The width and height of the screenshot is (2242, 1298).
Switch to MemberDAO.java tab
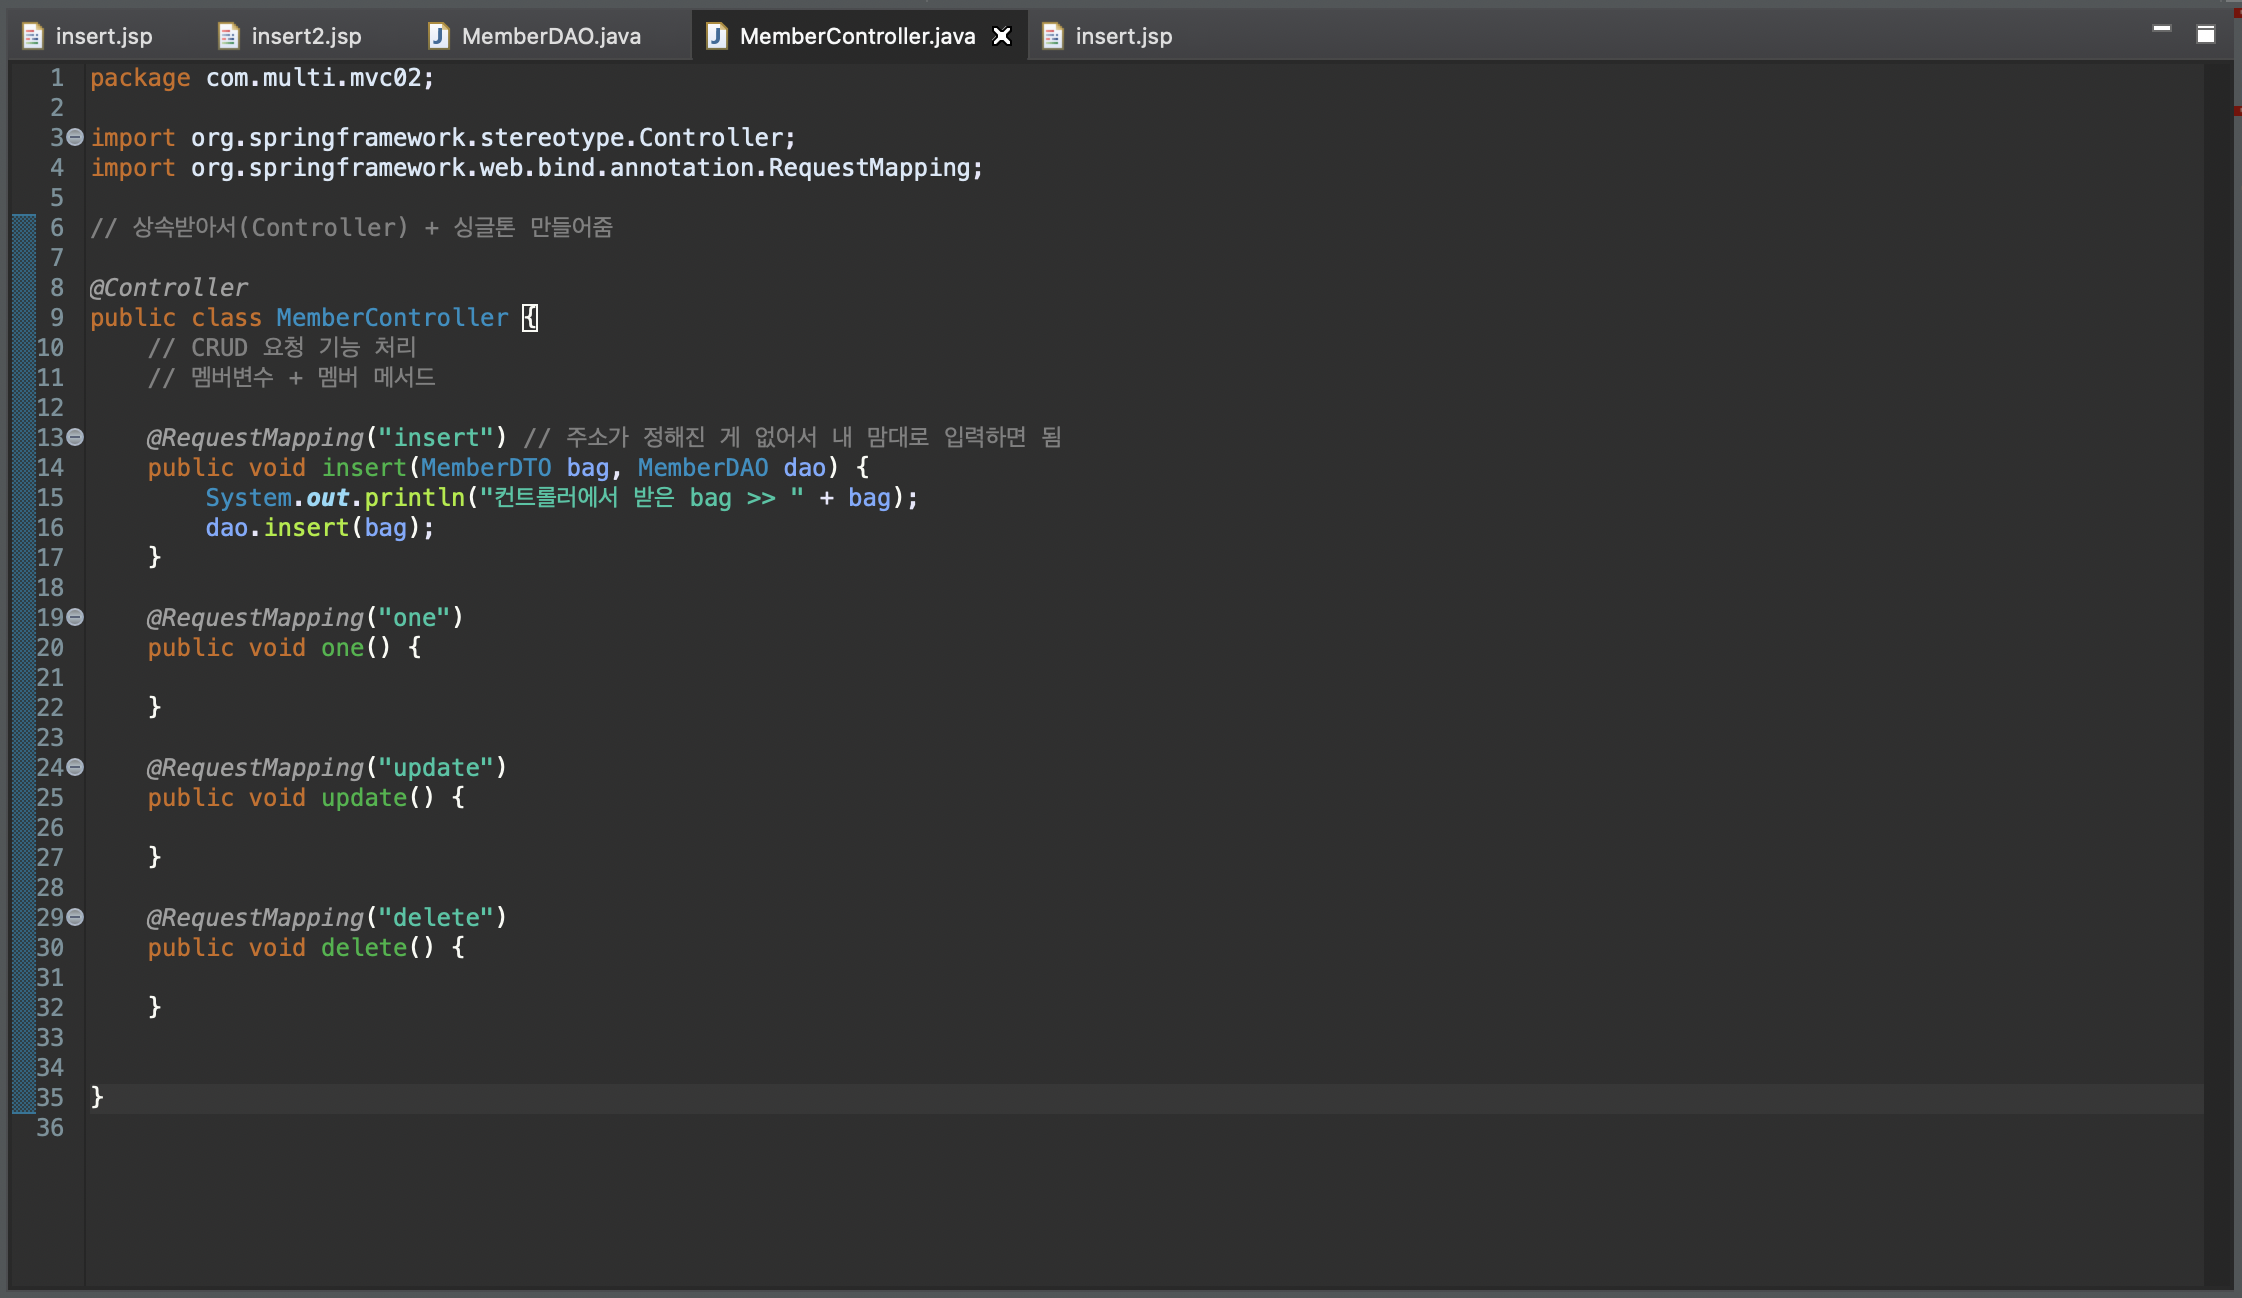(550, 36)
